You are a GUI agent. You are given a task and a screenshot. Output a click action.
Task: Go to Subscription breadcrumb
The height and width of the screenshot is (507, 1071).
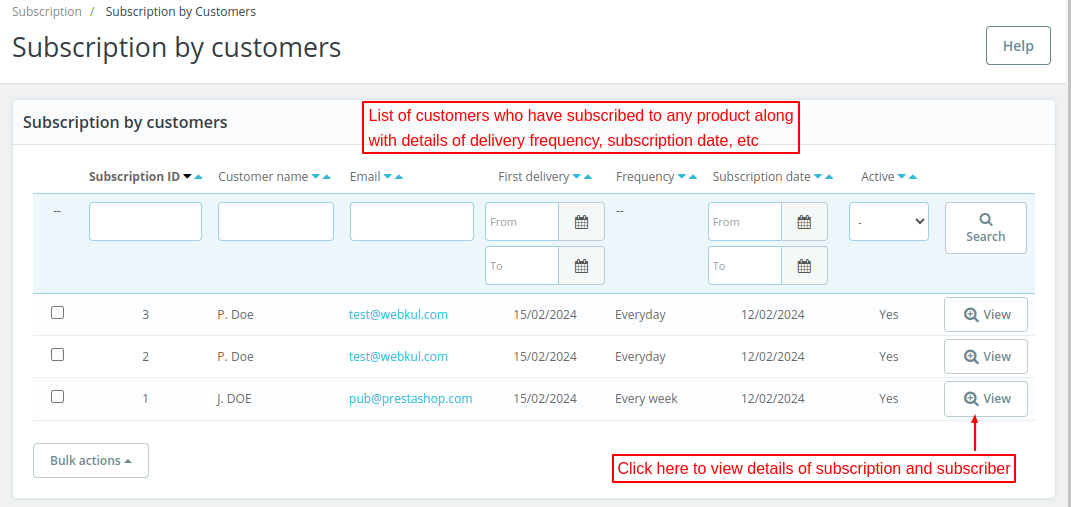coord(47,12)
